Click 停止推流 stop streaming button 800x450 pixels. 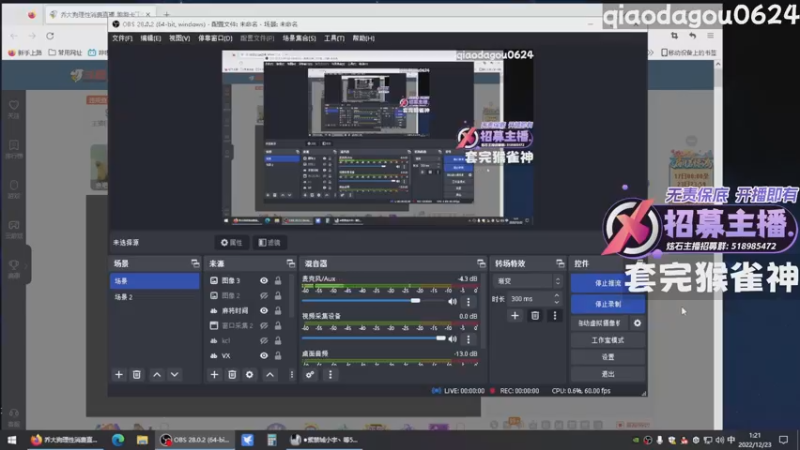click(608, 283)
